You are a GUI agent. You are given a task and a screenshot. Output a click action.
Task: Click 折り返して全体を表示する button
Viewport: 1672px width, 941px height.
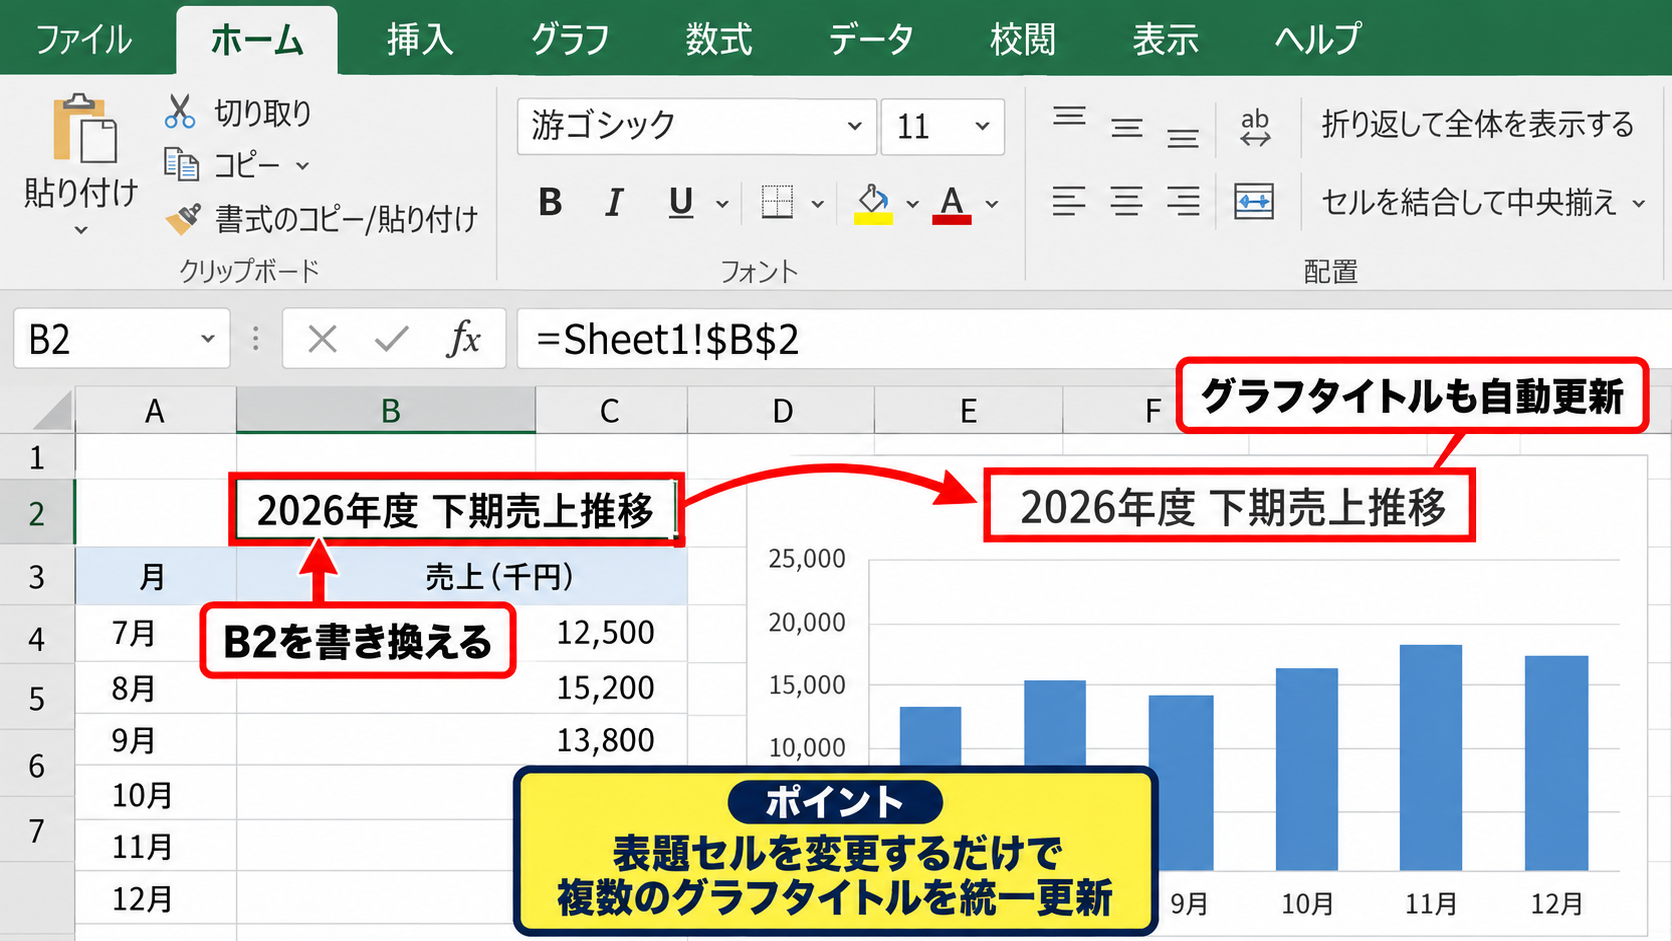(x=1477, y=124)
